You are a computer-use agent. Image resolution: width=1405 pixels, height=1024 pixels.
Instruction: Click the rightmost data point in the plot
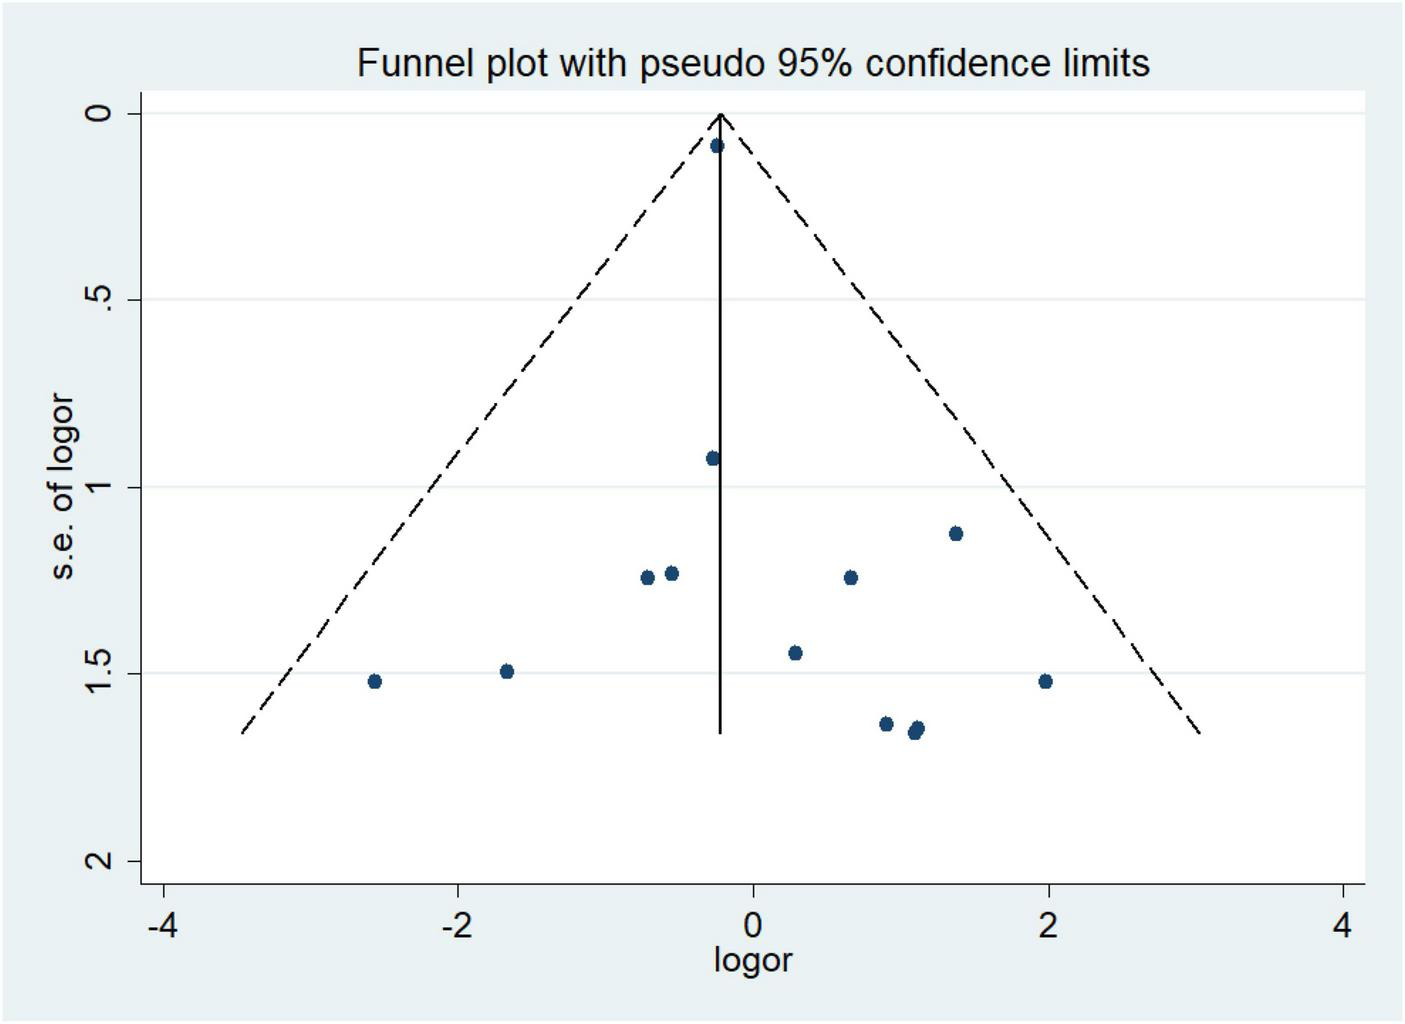coord(1045,682)
